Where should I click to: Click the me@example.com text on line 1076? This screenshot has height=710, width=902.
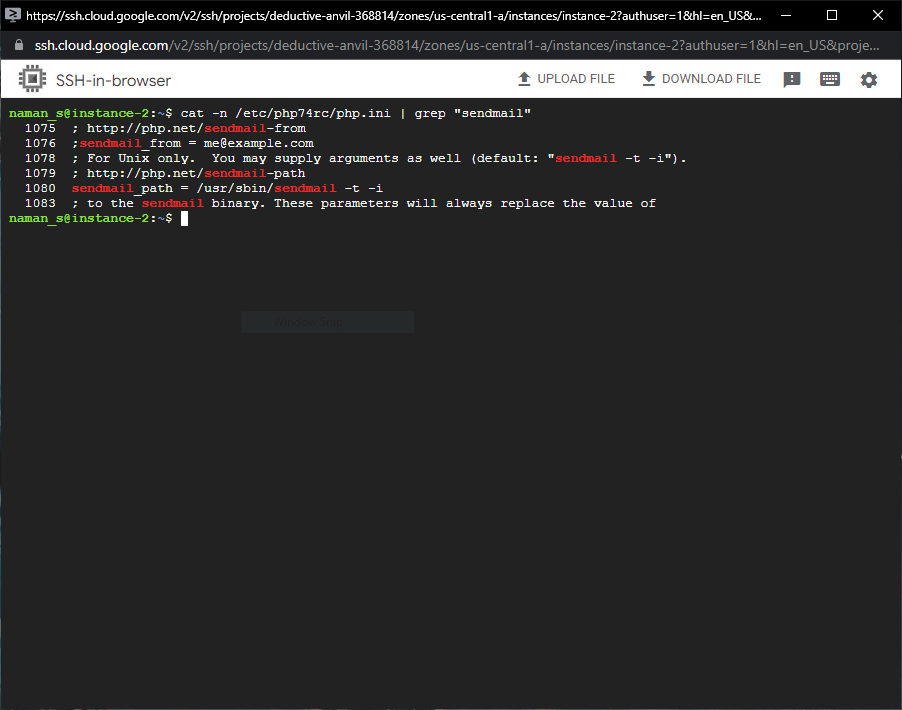coord(258,143)
